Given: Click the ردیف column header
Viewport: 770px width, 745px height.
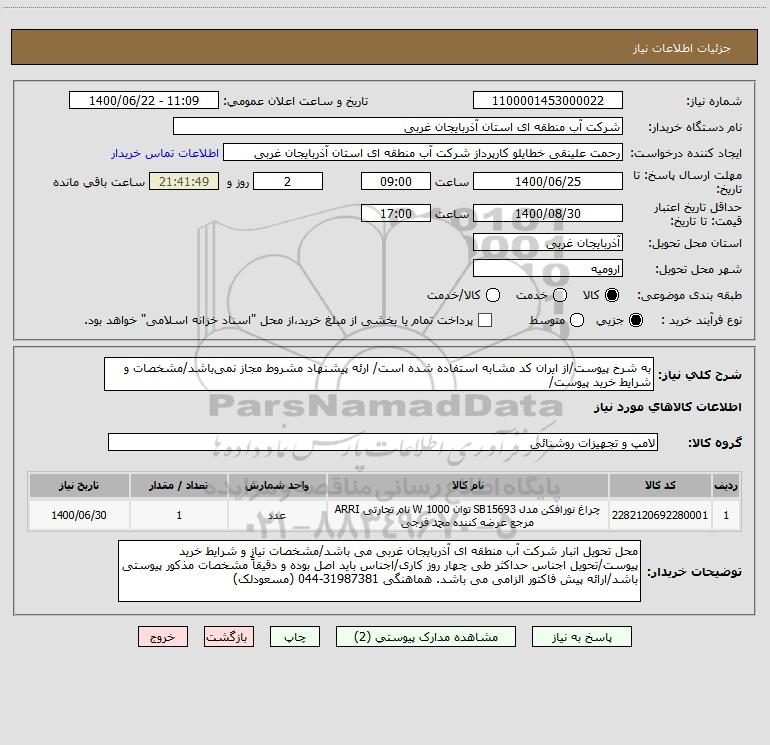Looking at the screenshot, I should pyautogui.click(x=726, y=485).
